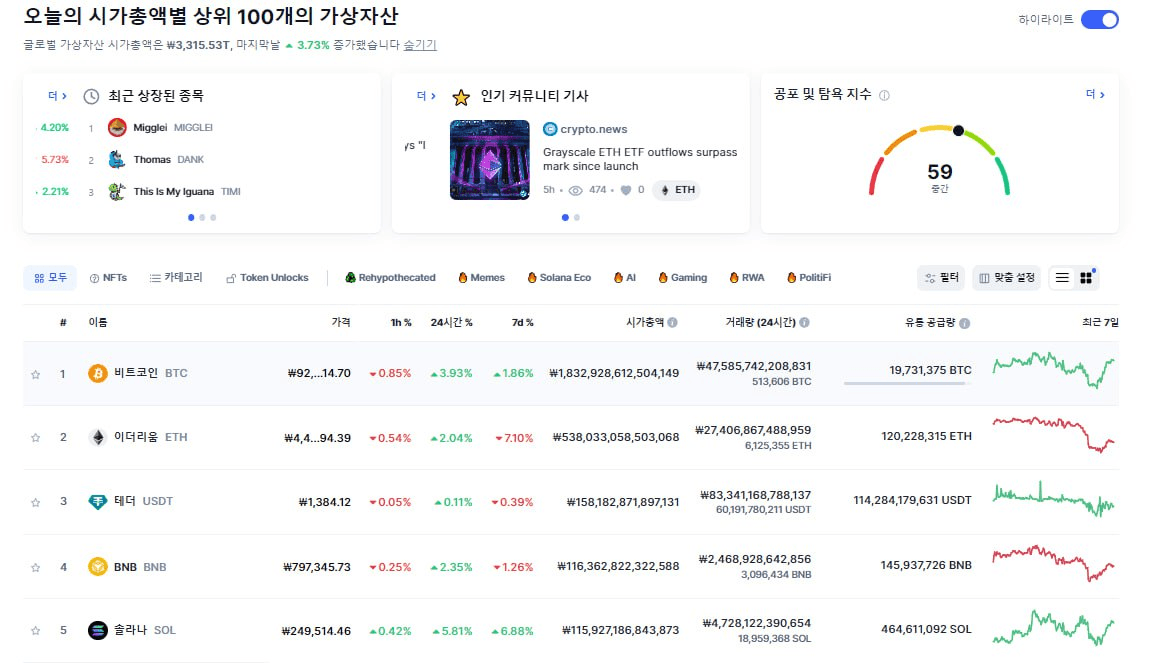
Task: Select the AI category
Action: (x=625, y=278)
